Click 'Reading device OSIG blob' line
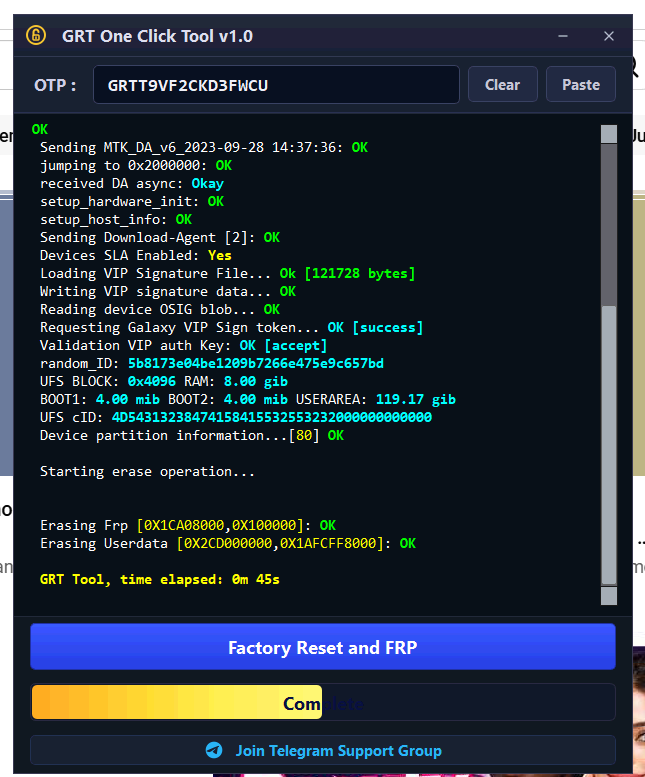The image size is (645, 777). 160,309
